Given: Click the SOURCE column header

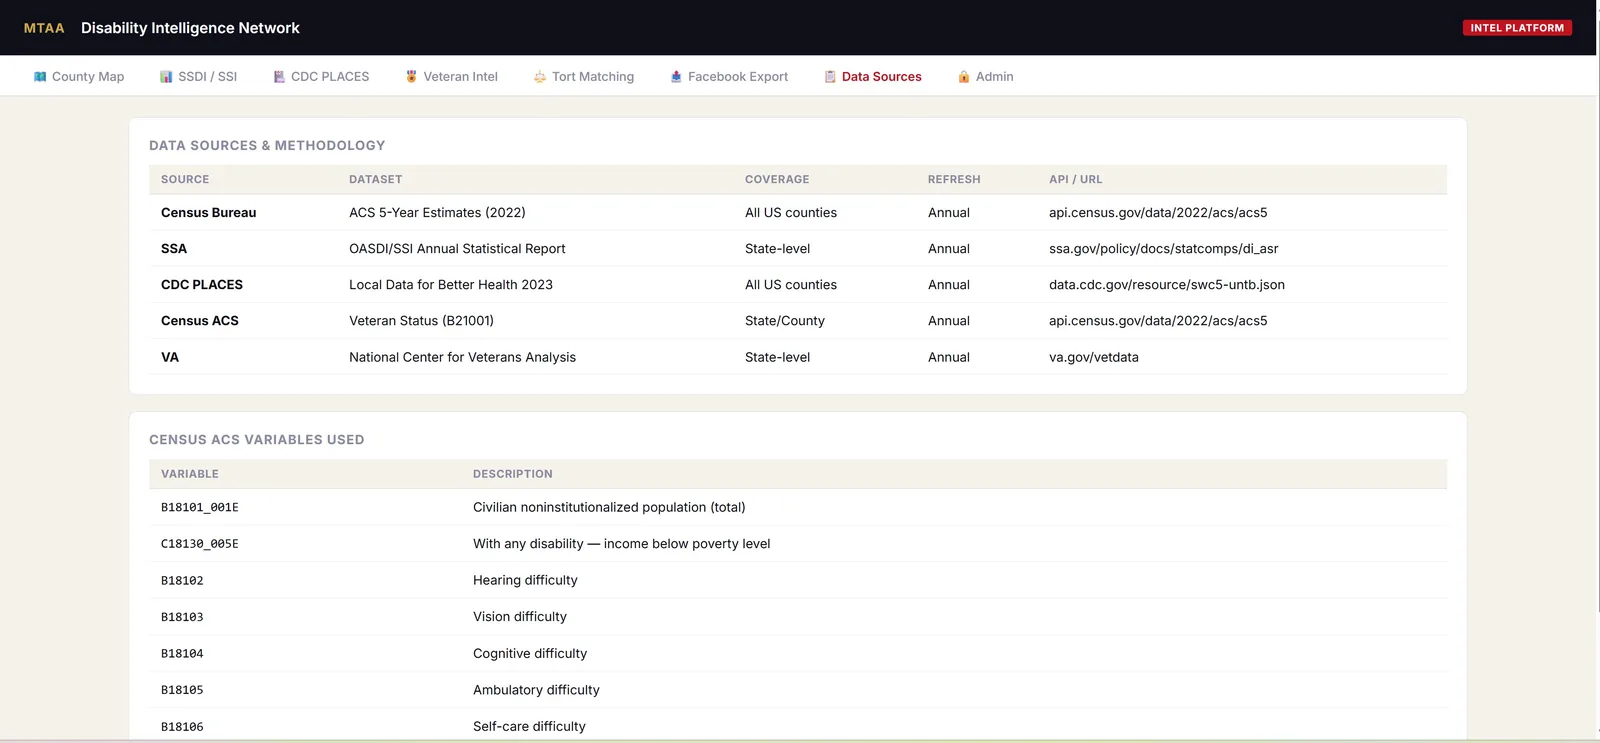Looking at the screenshot, I should point(185,180).
